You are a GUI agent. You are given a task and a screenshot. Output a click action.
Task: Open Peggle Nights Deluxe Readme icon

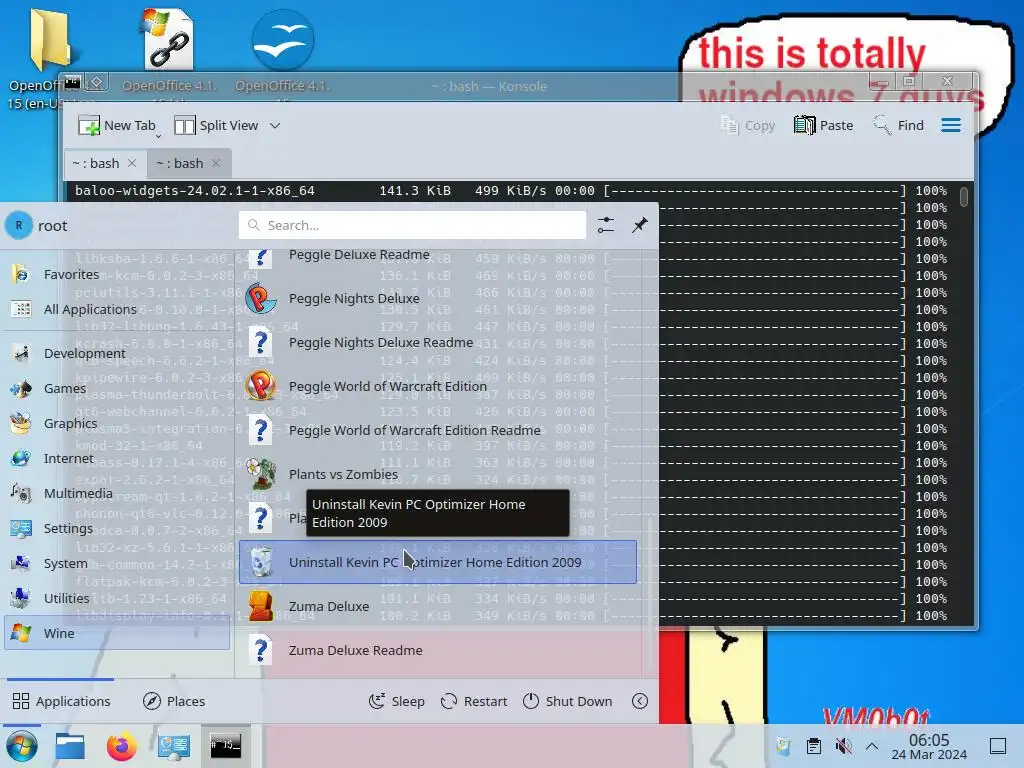[261, 342]
